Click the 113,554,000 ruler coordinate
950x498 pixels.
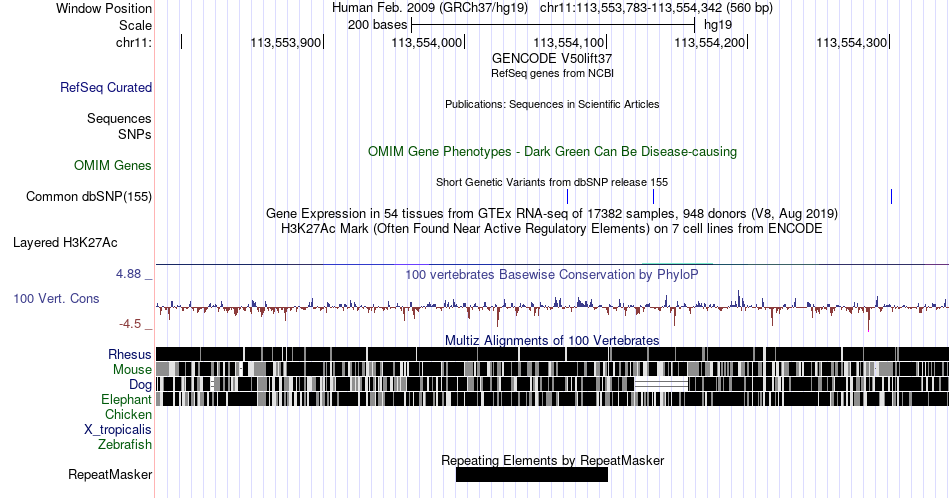427,42
